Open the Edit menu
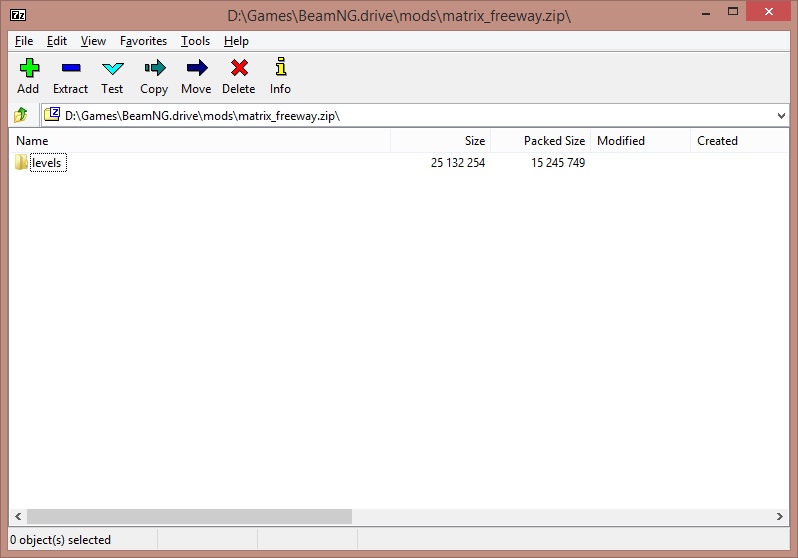This screenshot has width=798, height=558. pyautogui.click(x=56, y=41)
